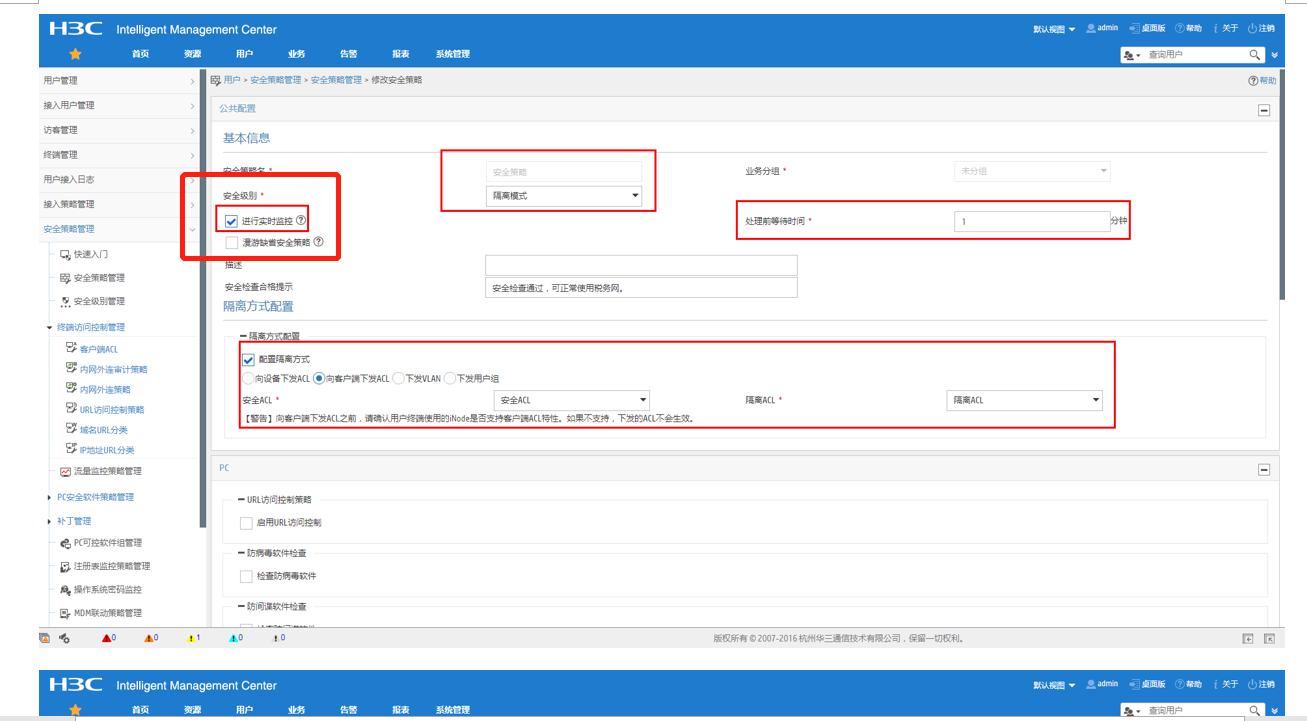The image size is (1307, 721).
Task: Enable the 启用URL访问控制 checkbox
Action: point(246,523)
